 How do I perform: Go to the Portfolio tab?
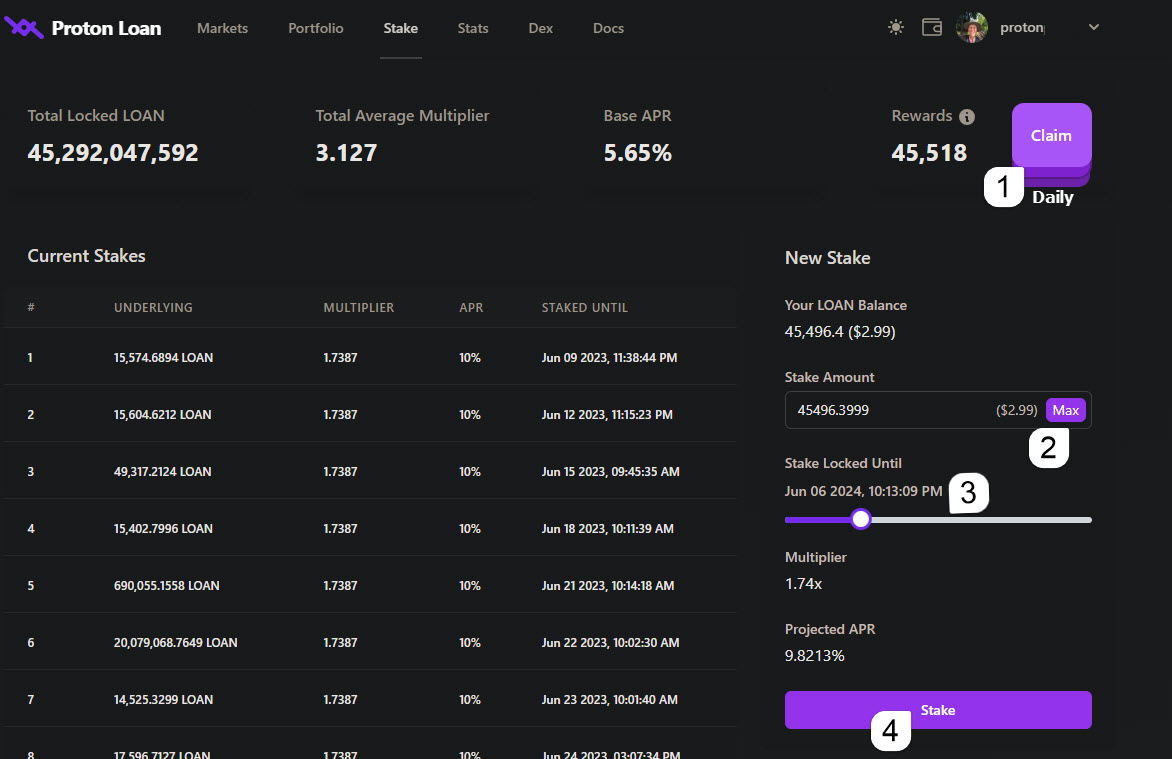coord(315,28)
